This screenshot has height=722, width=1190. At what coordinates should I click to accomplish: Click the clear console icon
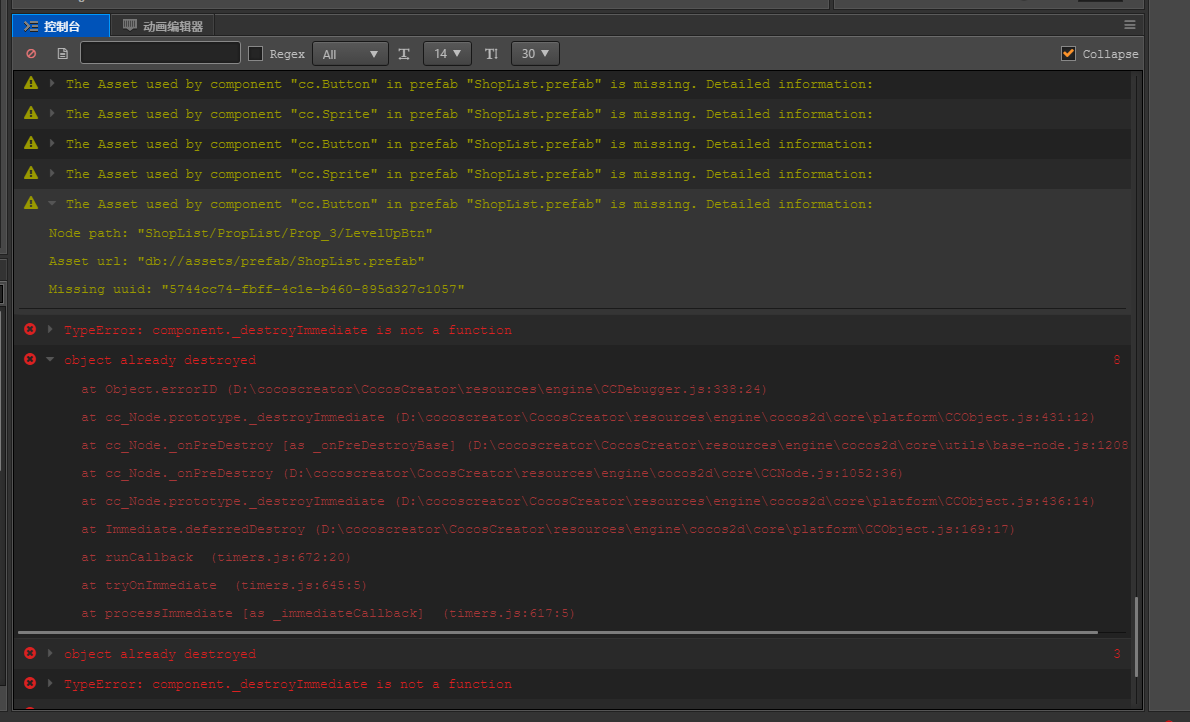31,54
